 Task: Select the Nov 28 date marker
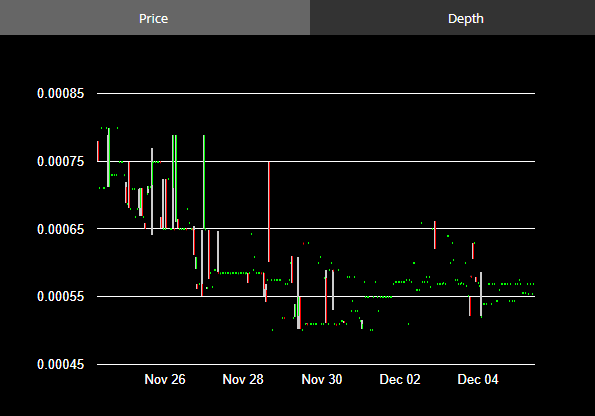click(x=243, y=379)
